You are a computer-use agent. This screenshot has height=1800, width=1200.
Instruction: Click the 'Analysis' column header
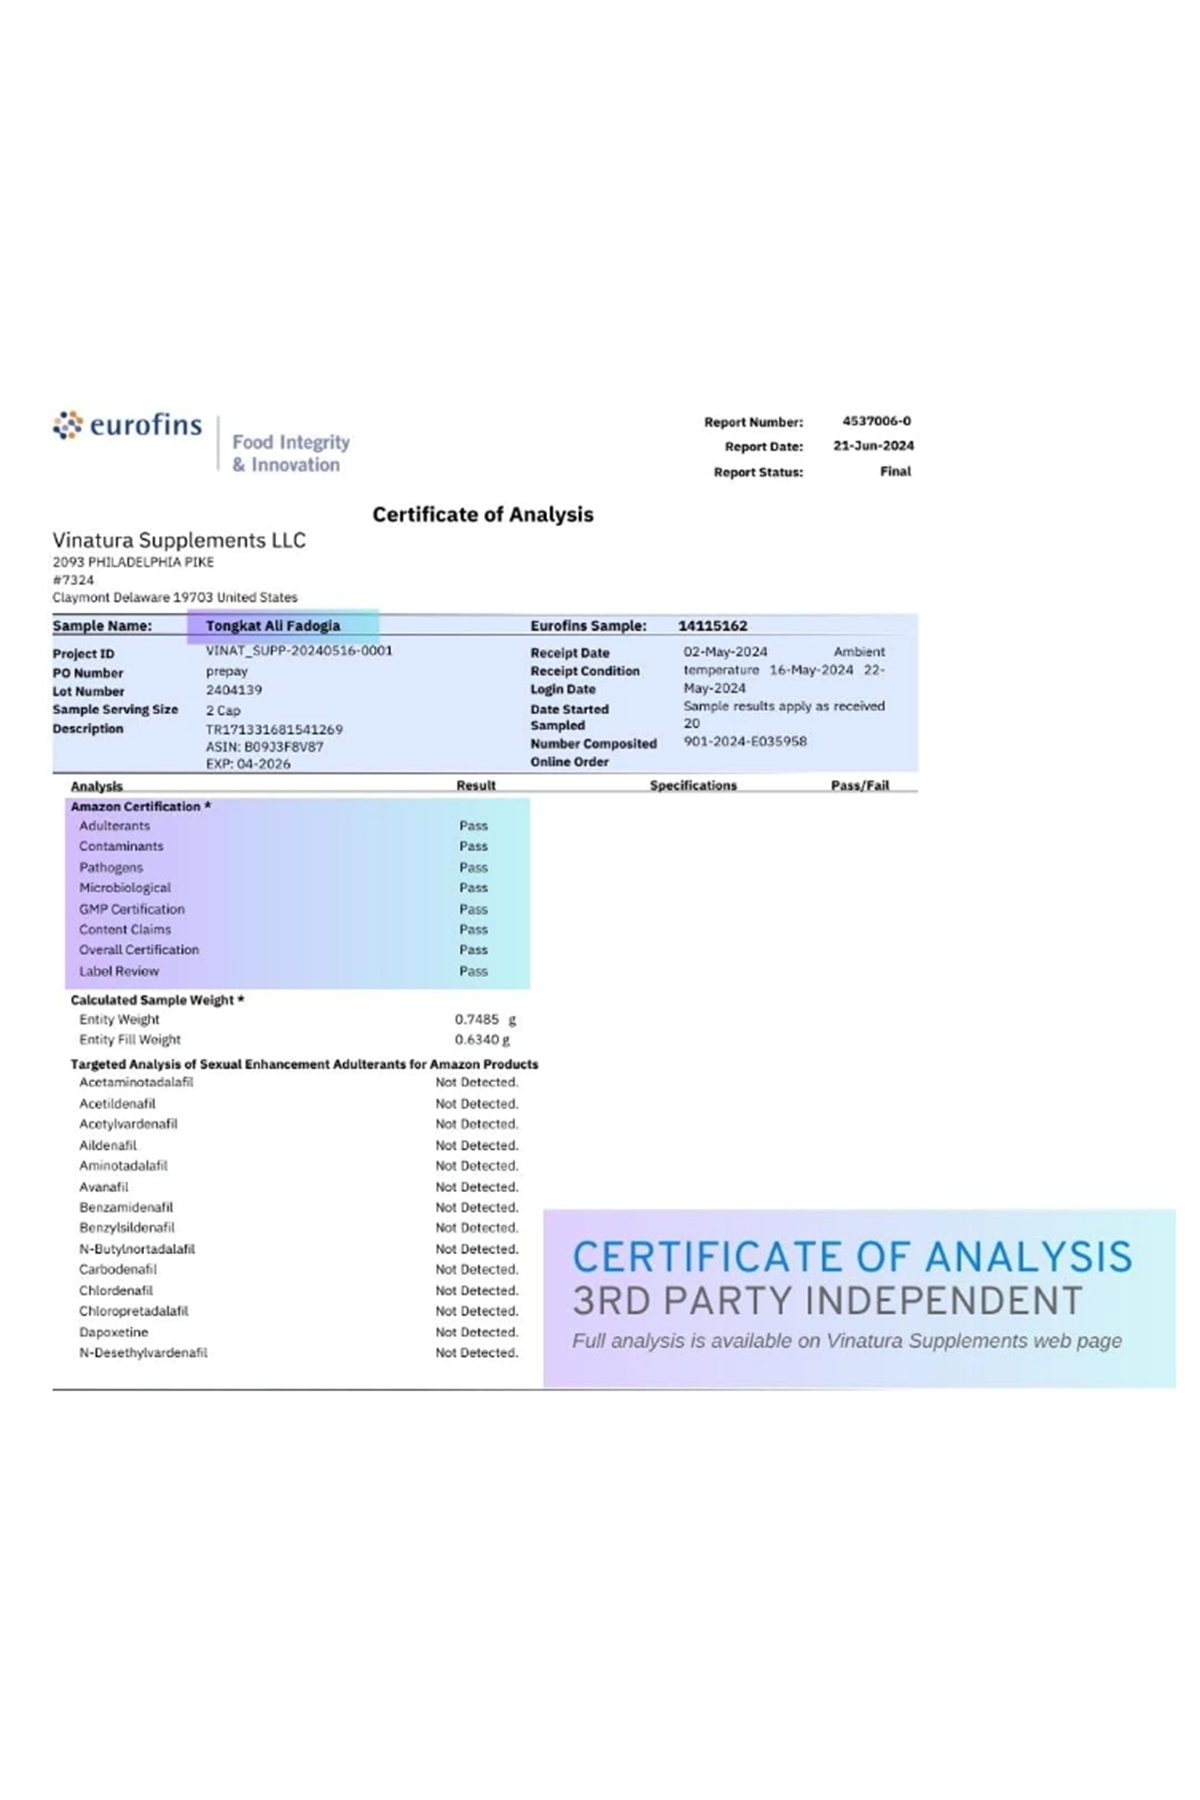pyautogui.click(x=97, y=786)
